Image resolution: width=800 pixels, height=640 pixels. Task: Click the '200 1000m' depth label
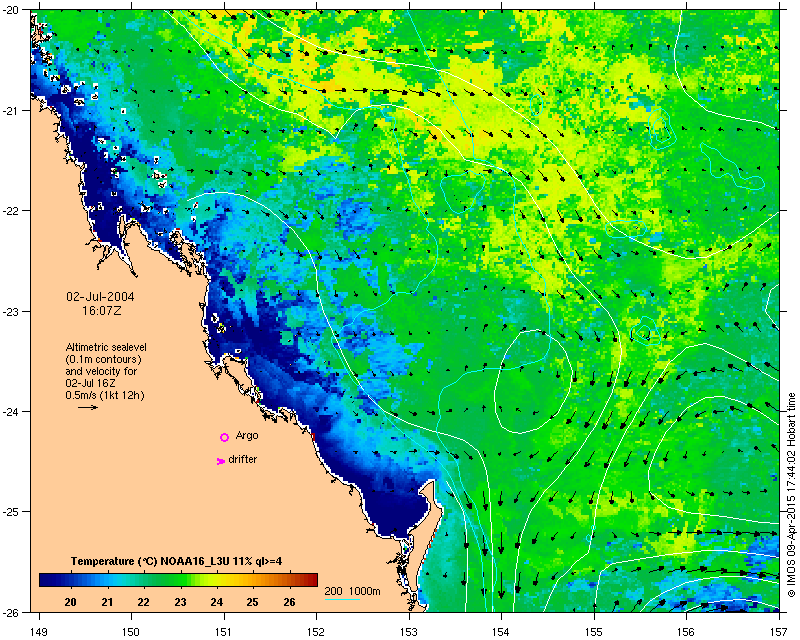coord(353,592)
